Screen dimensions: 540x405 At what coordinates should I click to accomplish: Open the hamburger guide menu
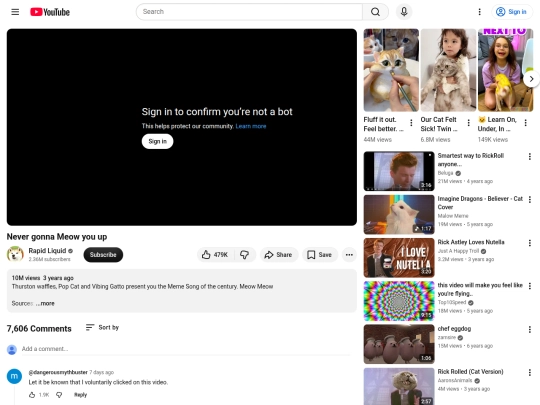pyautogui.click(x=15, y=12)
